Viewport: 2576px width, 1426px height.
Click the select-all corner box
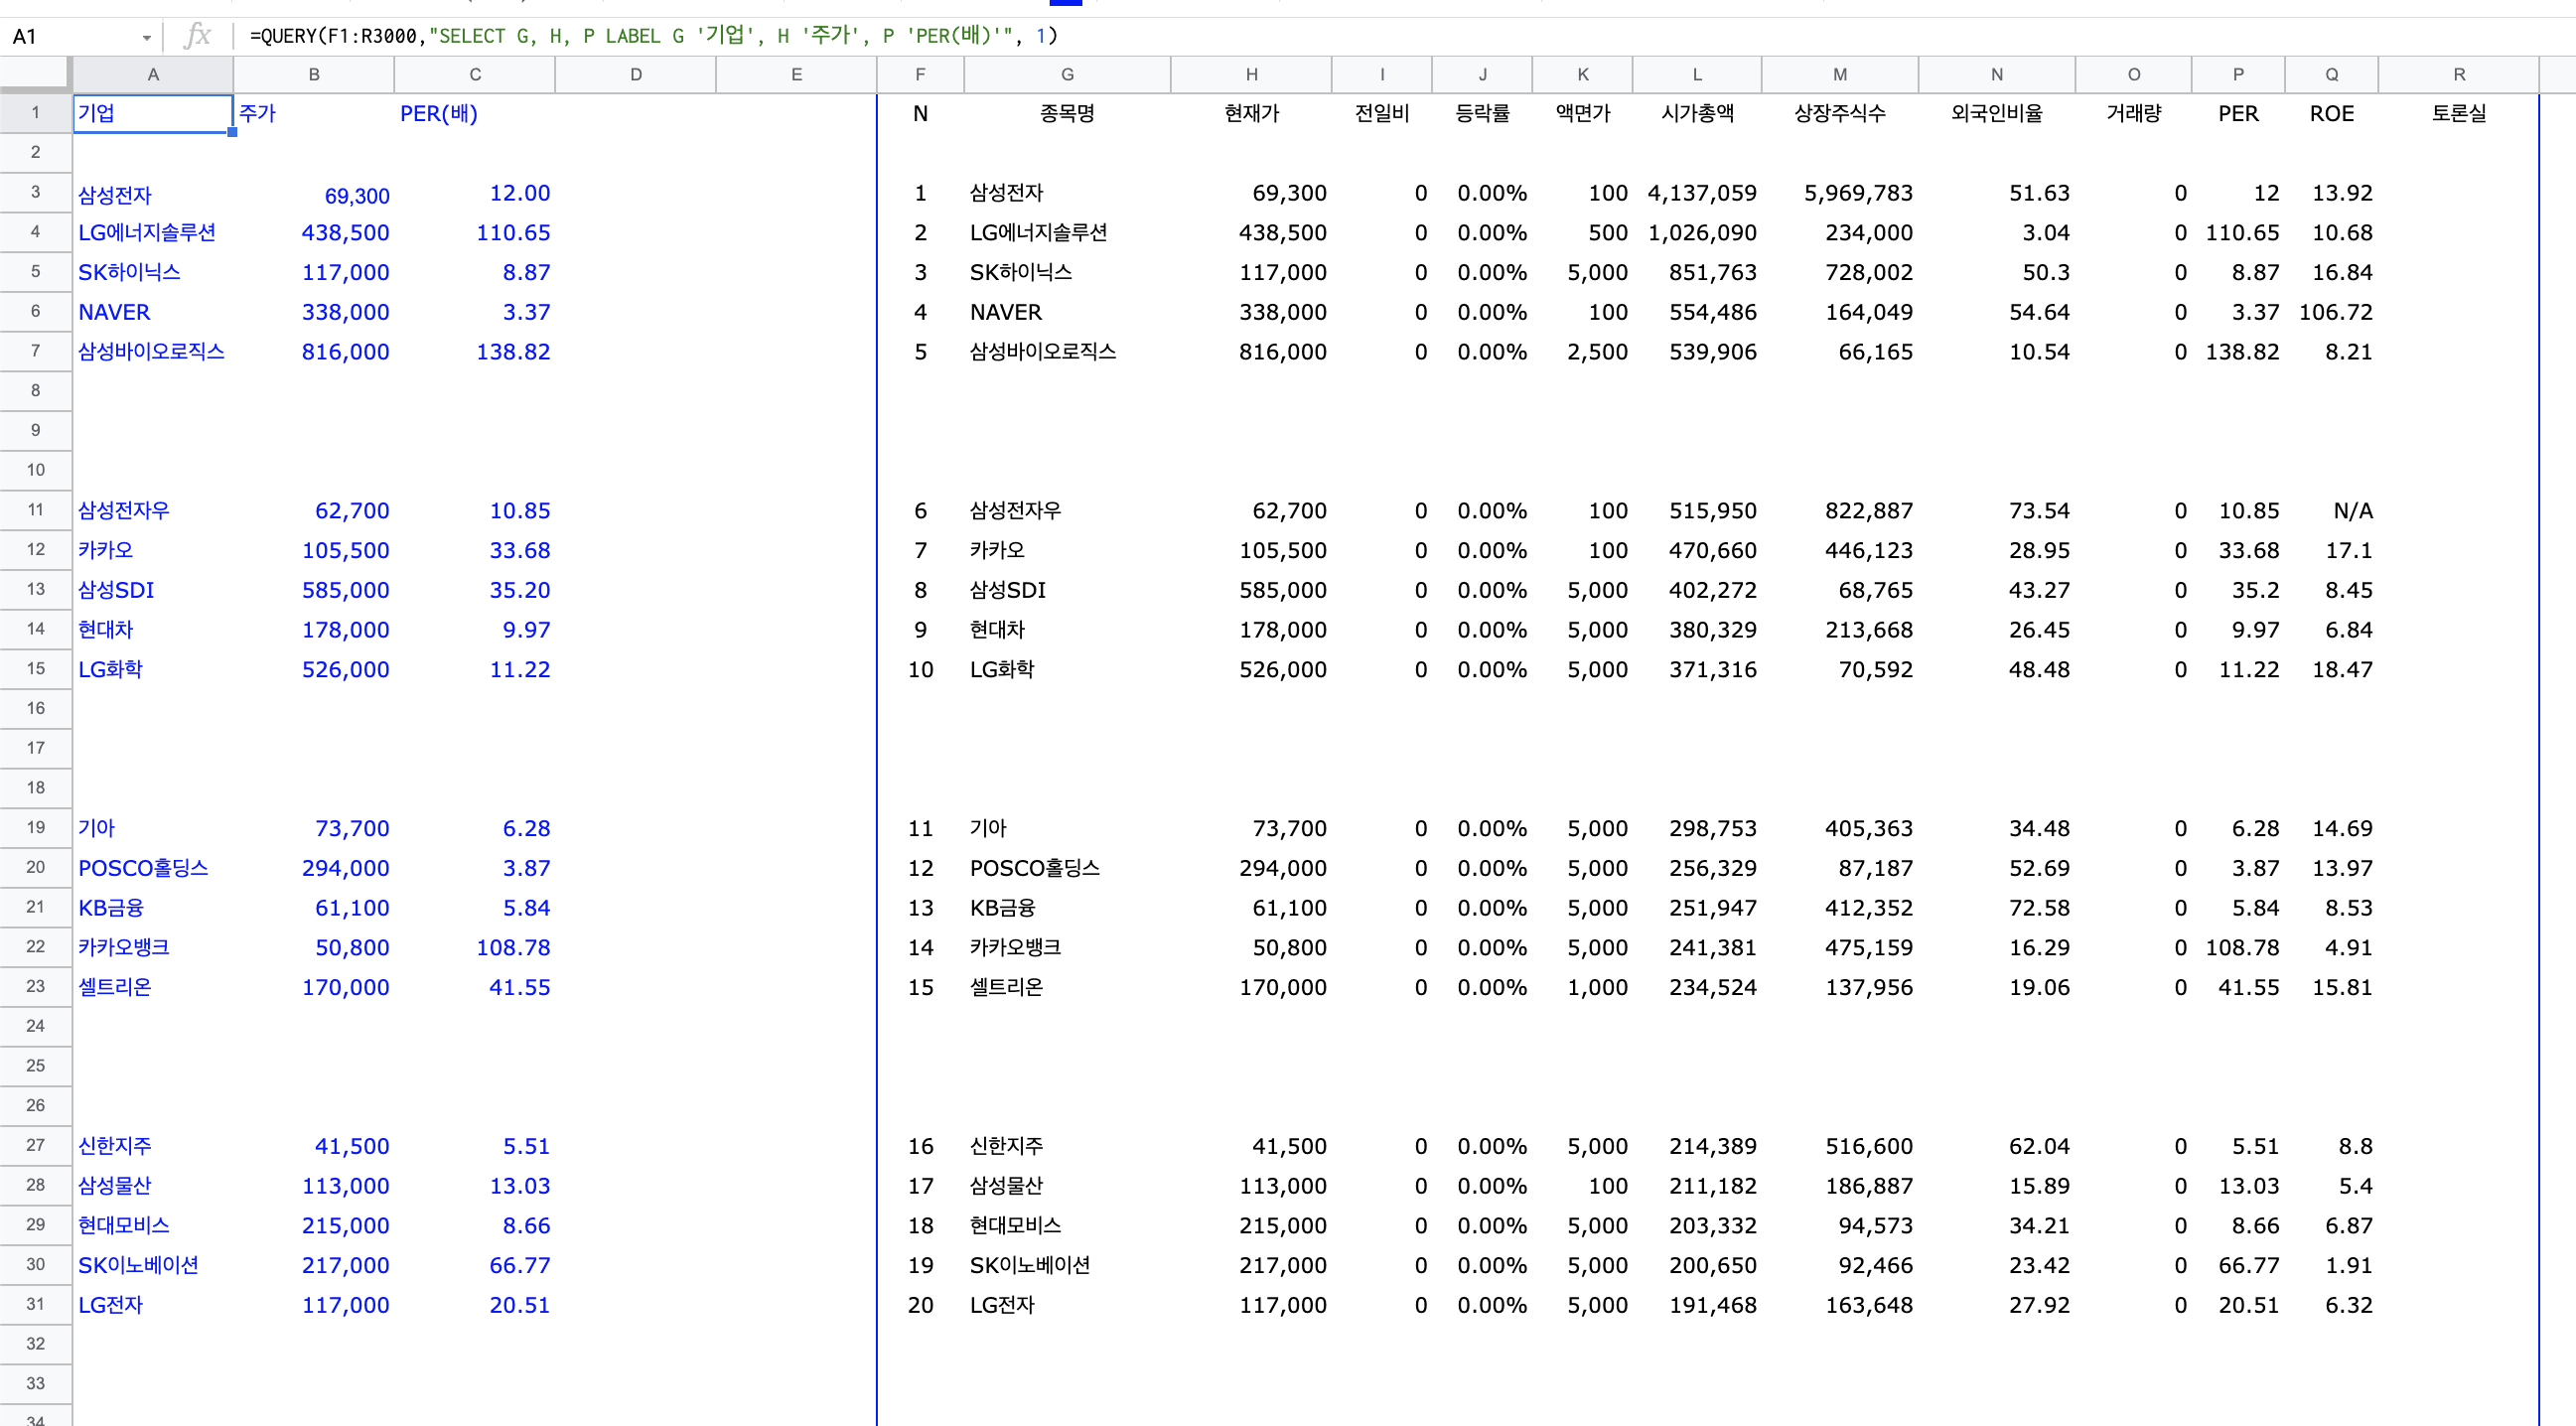35,74
